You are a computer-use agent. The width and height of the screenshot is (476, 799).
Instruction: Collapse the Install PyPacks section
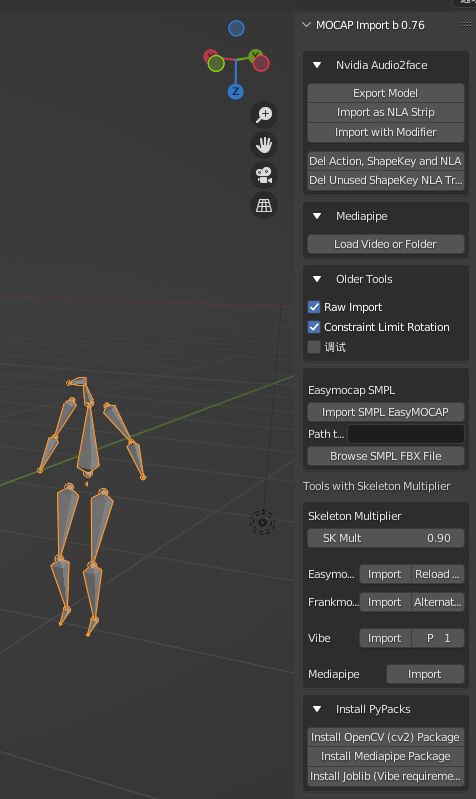tap(317, 709)
